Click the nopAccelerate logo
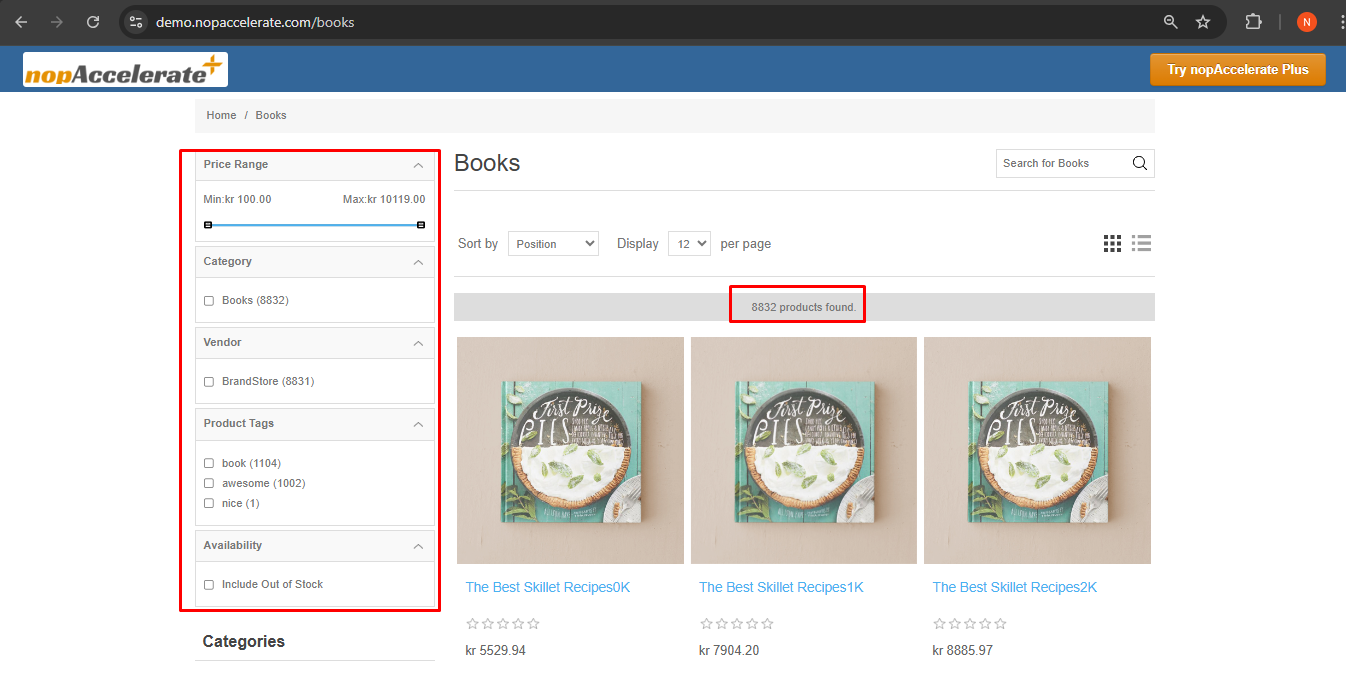 point(125,70)
